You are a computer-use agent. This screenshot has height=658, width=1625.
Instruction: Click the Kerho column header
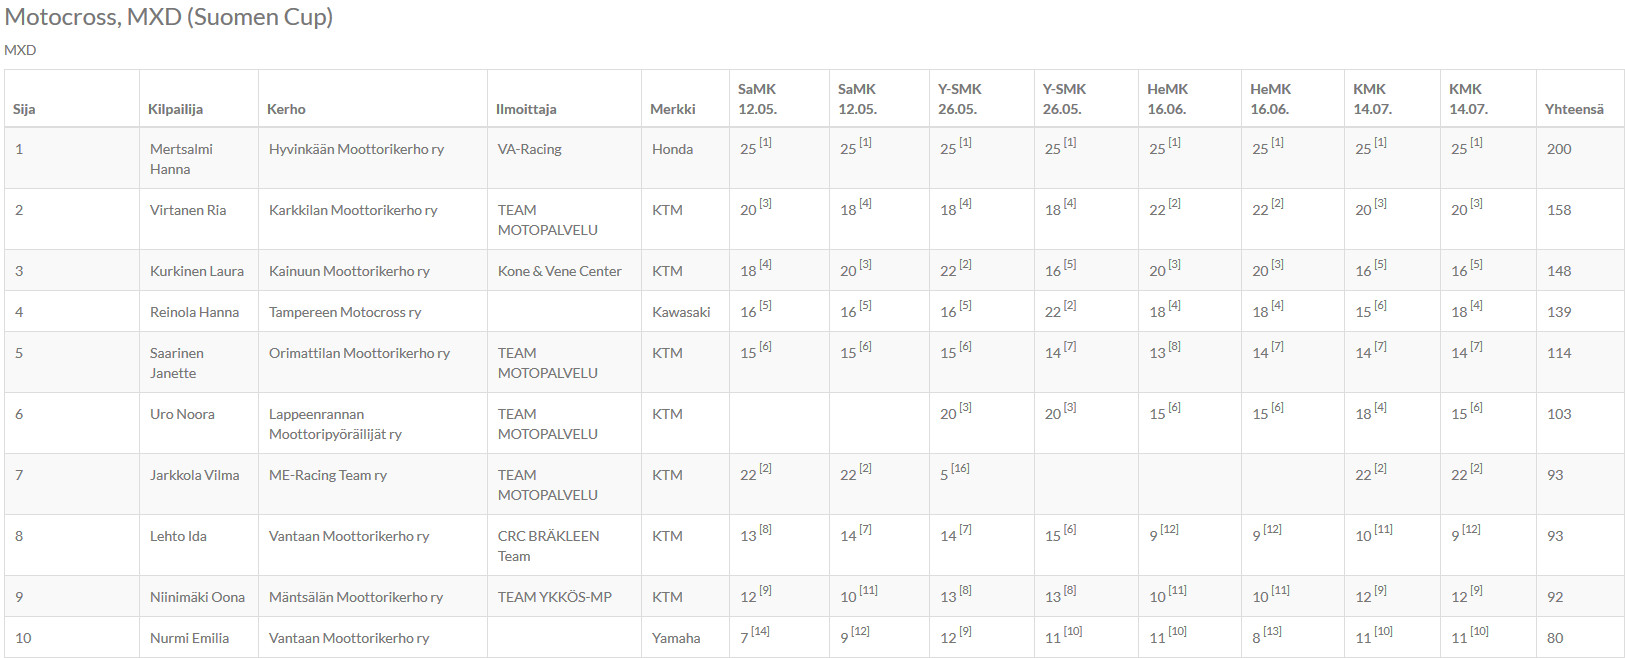(x=286, y=109)
